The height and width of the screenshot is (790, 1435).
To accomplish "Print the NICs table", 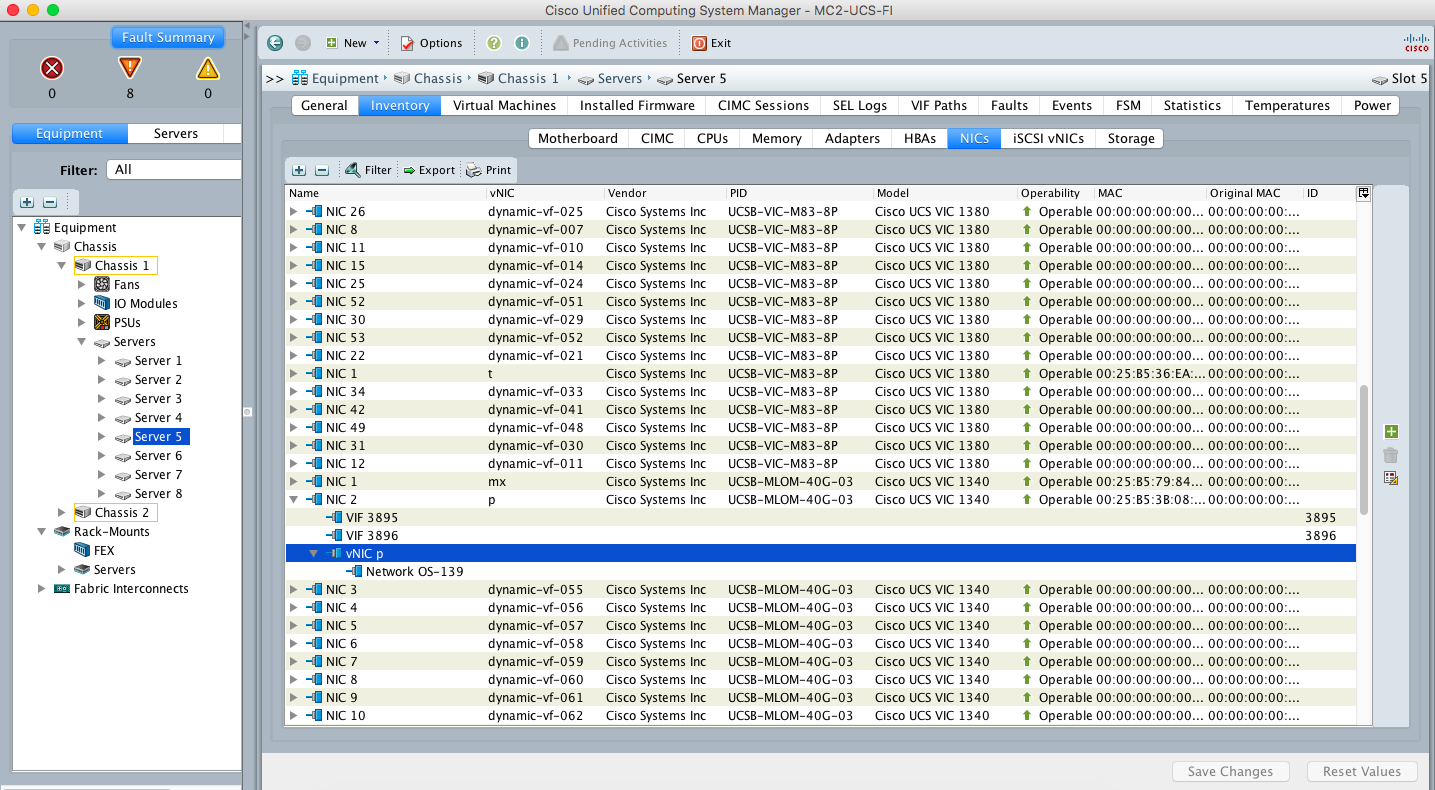I will 488,170.
